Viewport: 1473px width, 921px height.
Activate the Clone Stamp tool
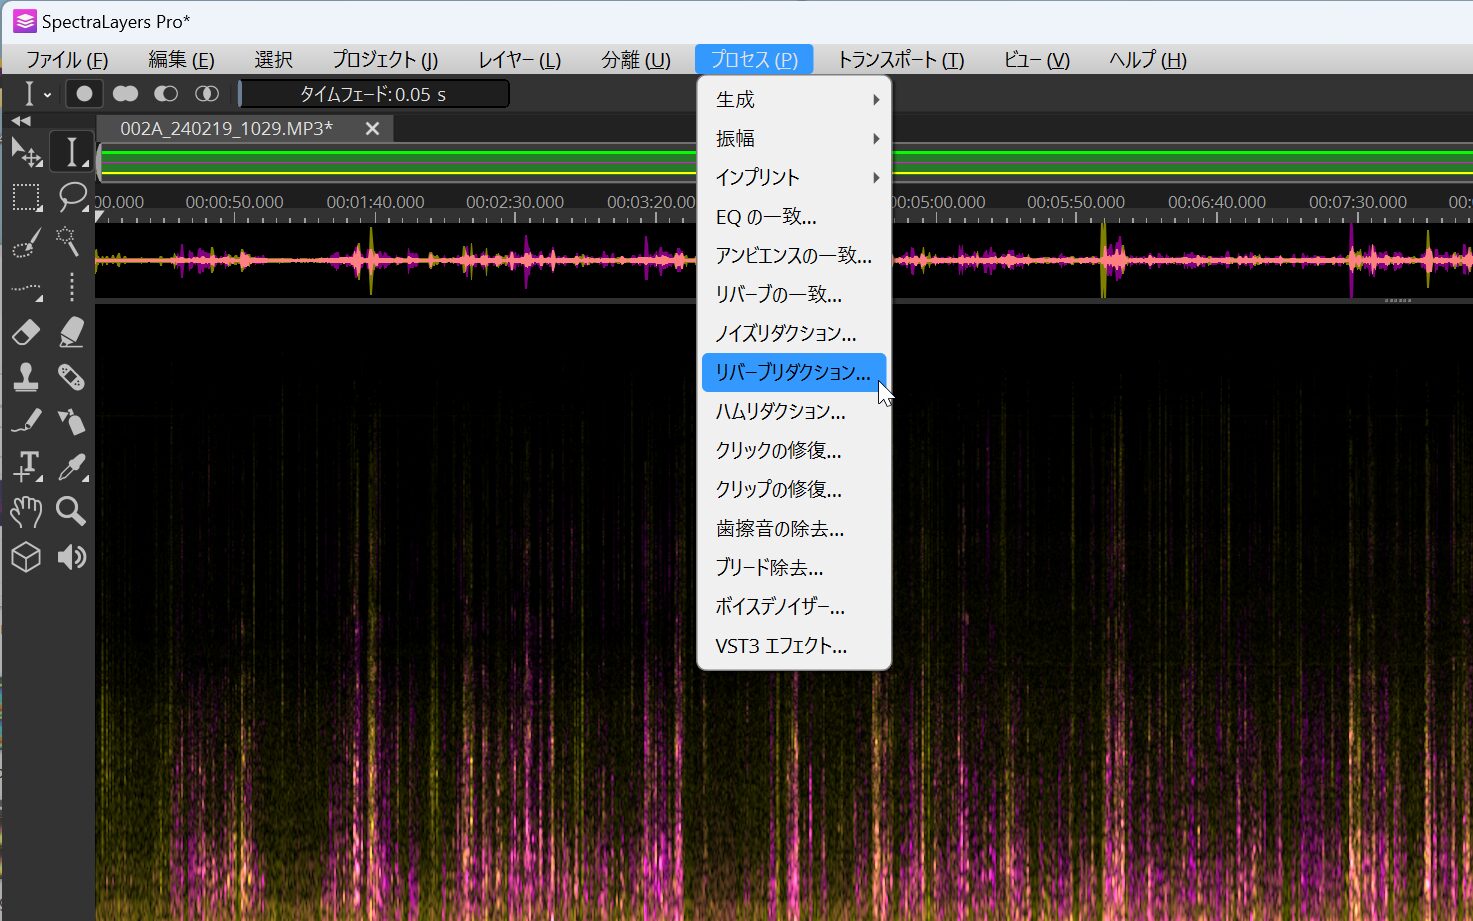point(26,377)
